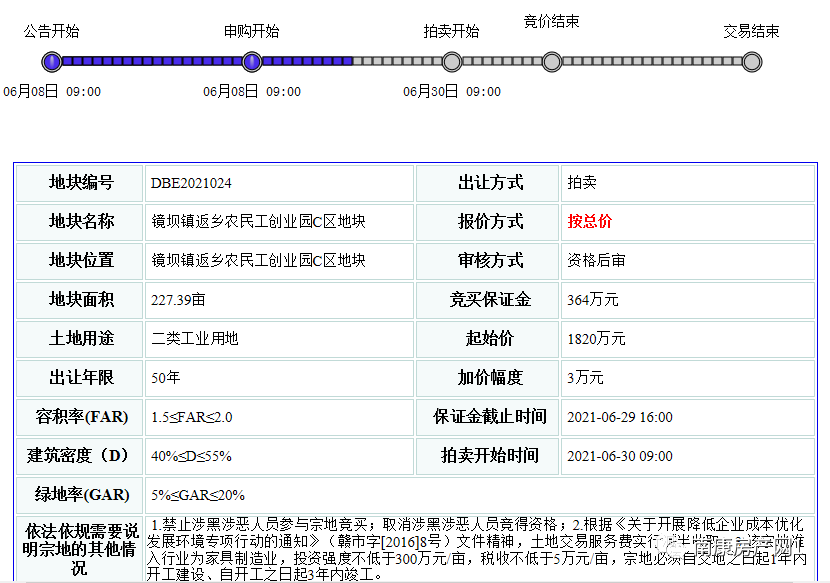Click the 竞价结束 milestone circle

click(x=551, y=61)
